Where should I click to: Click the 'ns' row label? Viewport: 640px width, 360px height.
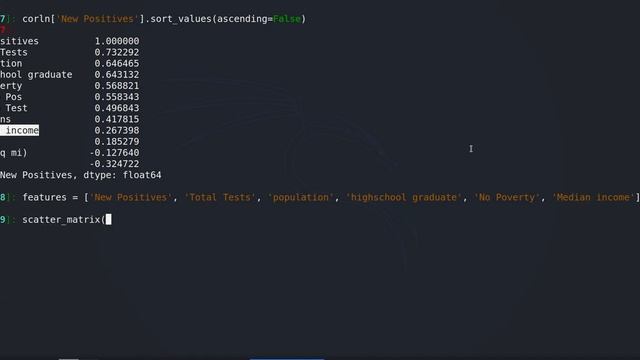click(5, 119)
